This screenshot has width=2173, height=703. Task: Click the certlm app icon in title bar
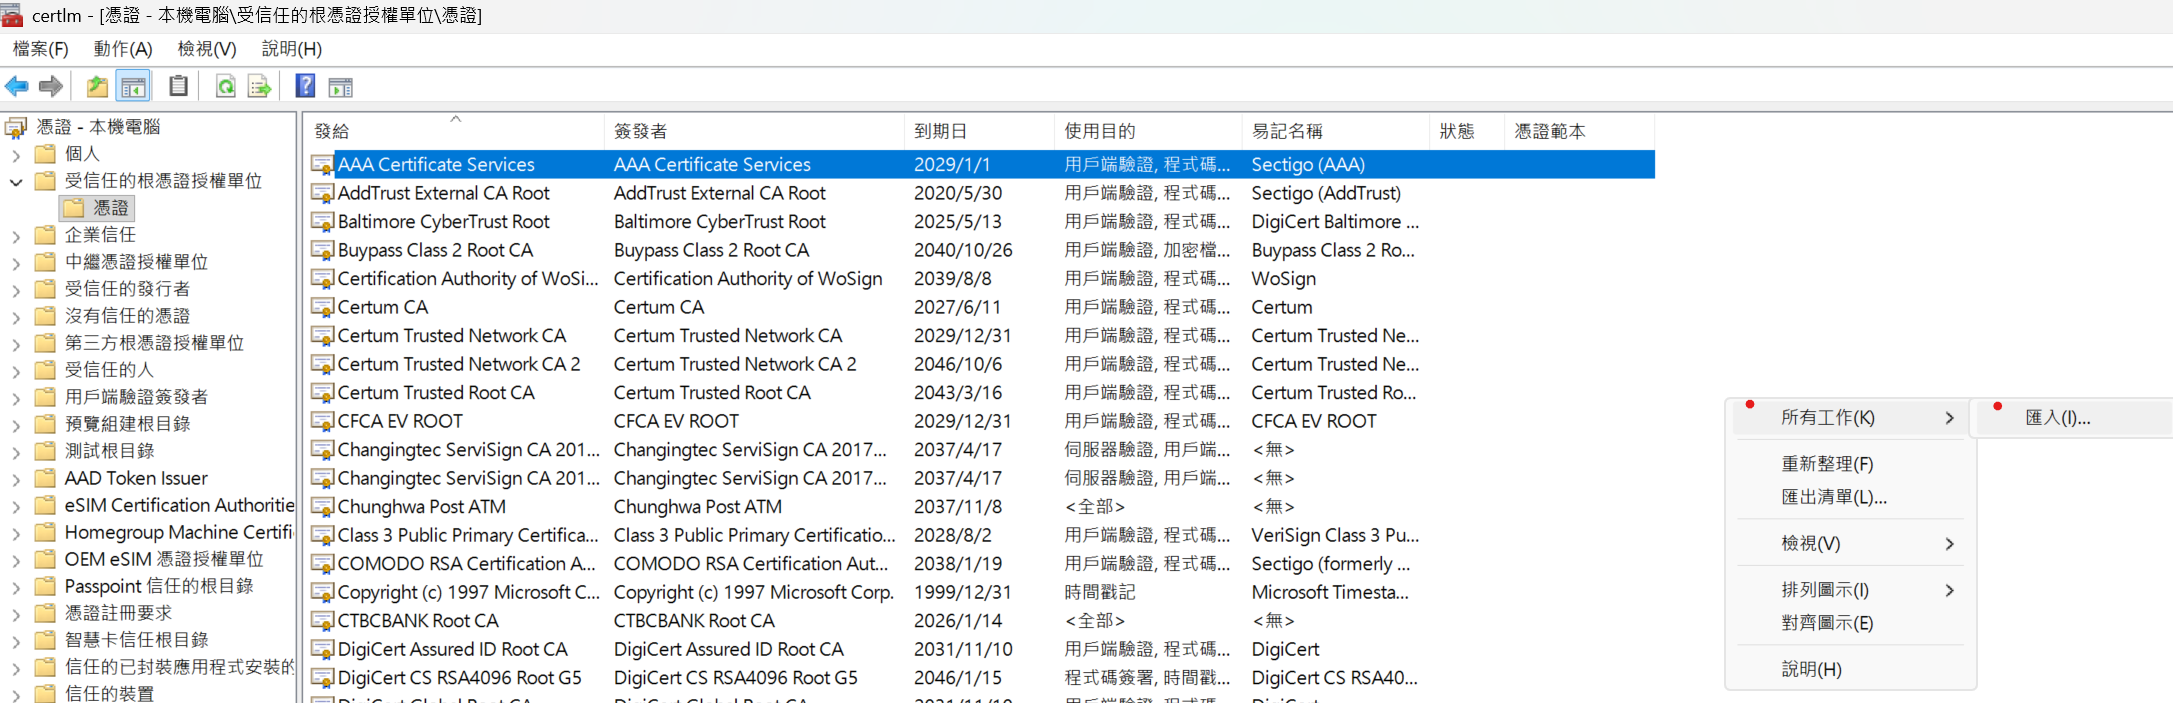[12, 14]
